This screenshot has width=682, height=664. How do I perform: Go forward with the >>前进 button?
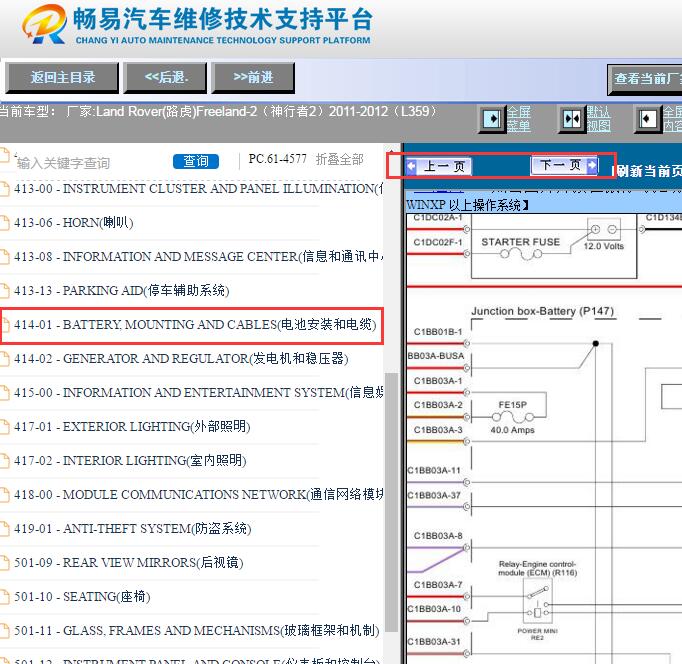click(x=253, y=78)
